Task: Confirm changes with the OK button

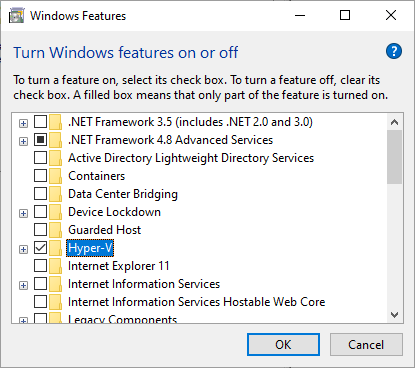Action: tap(283, 345)
